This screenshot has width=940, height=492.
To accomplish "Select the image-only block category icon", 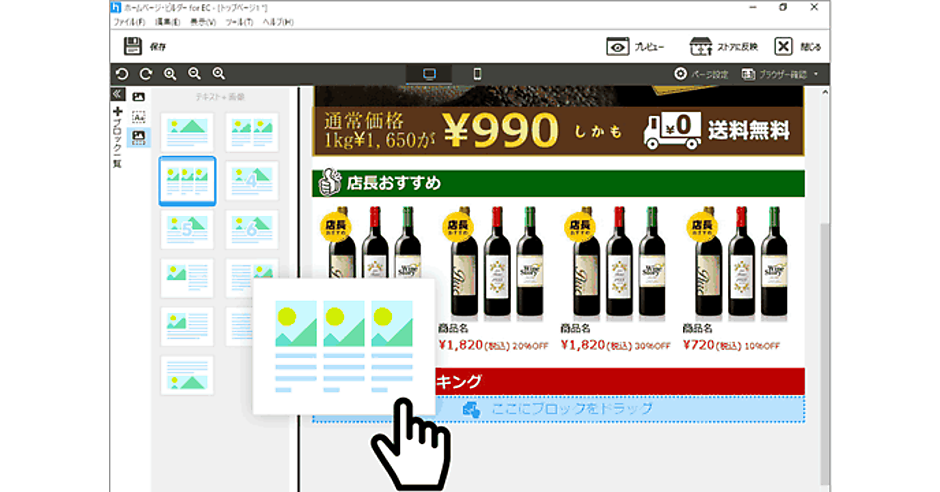I will (139, 97).
